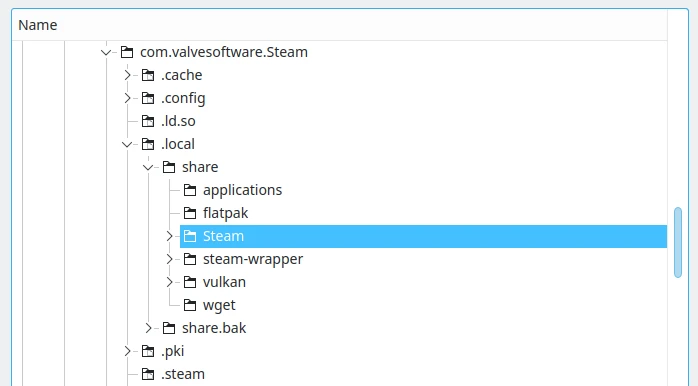This screenshot has width=698, height=386.
Task: Select the .cache entry text
Action: 182,75
